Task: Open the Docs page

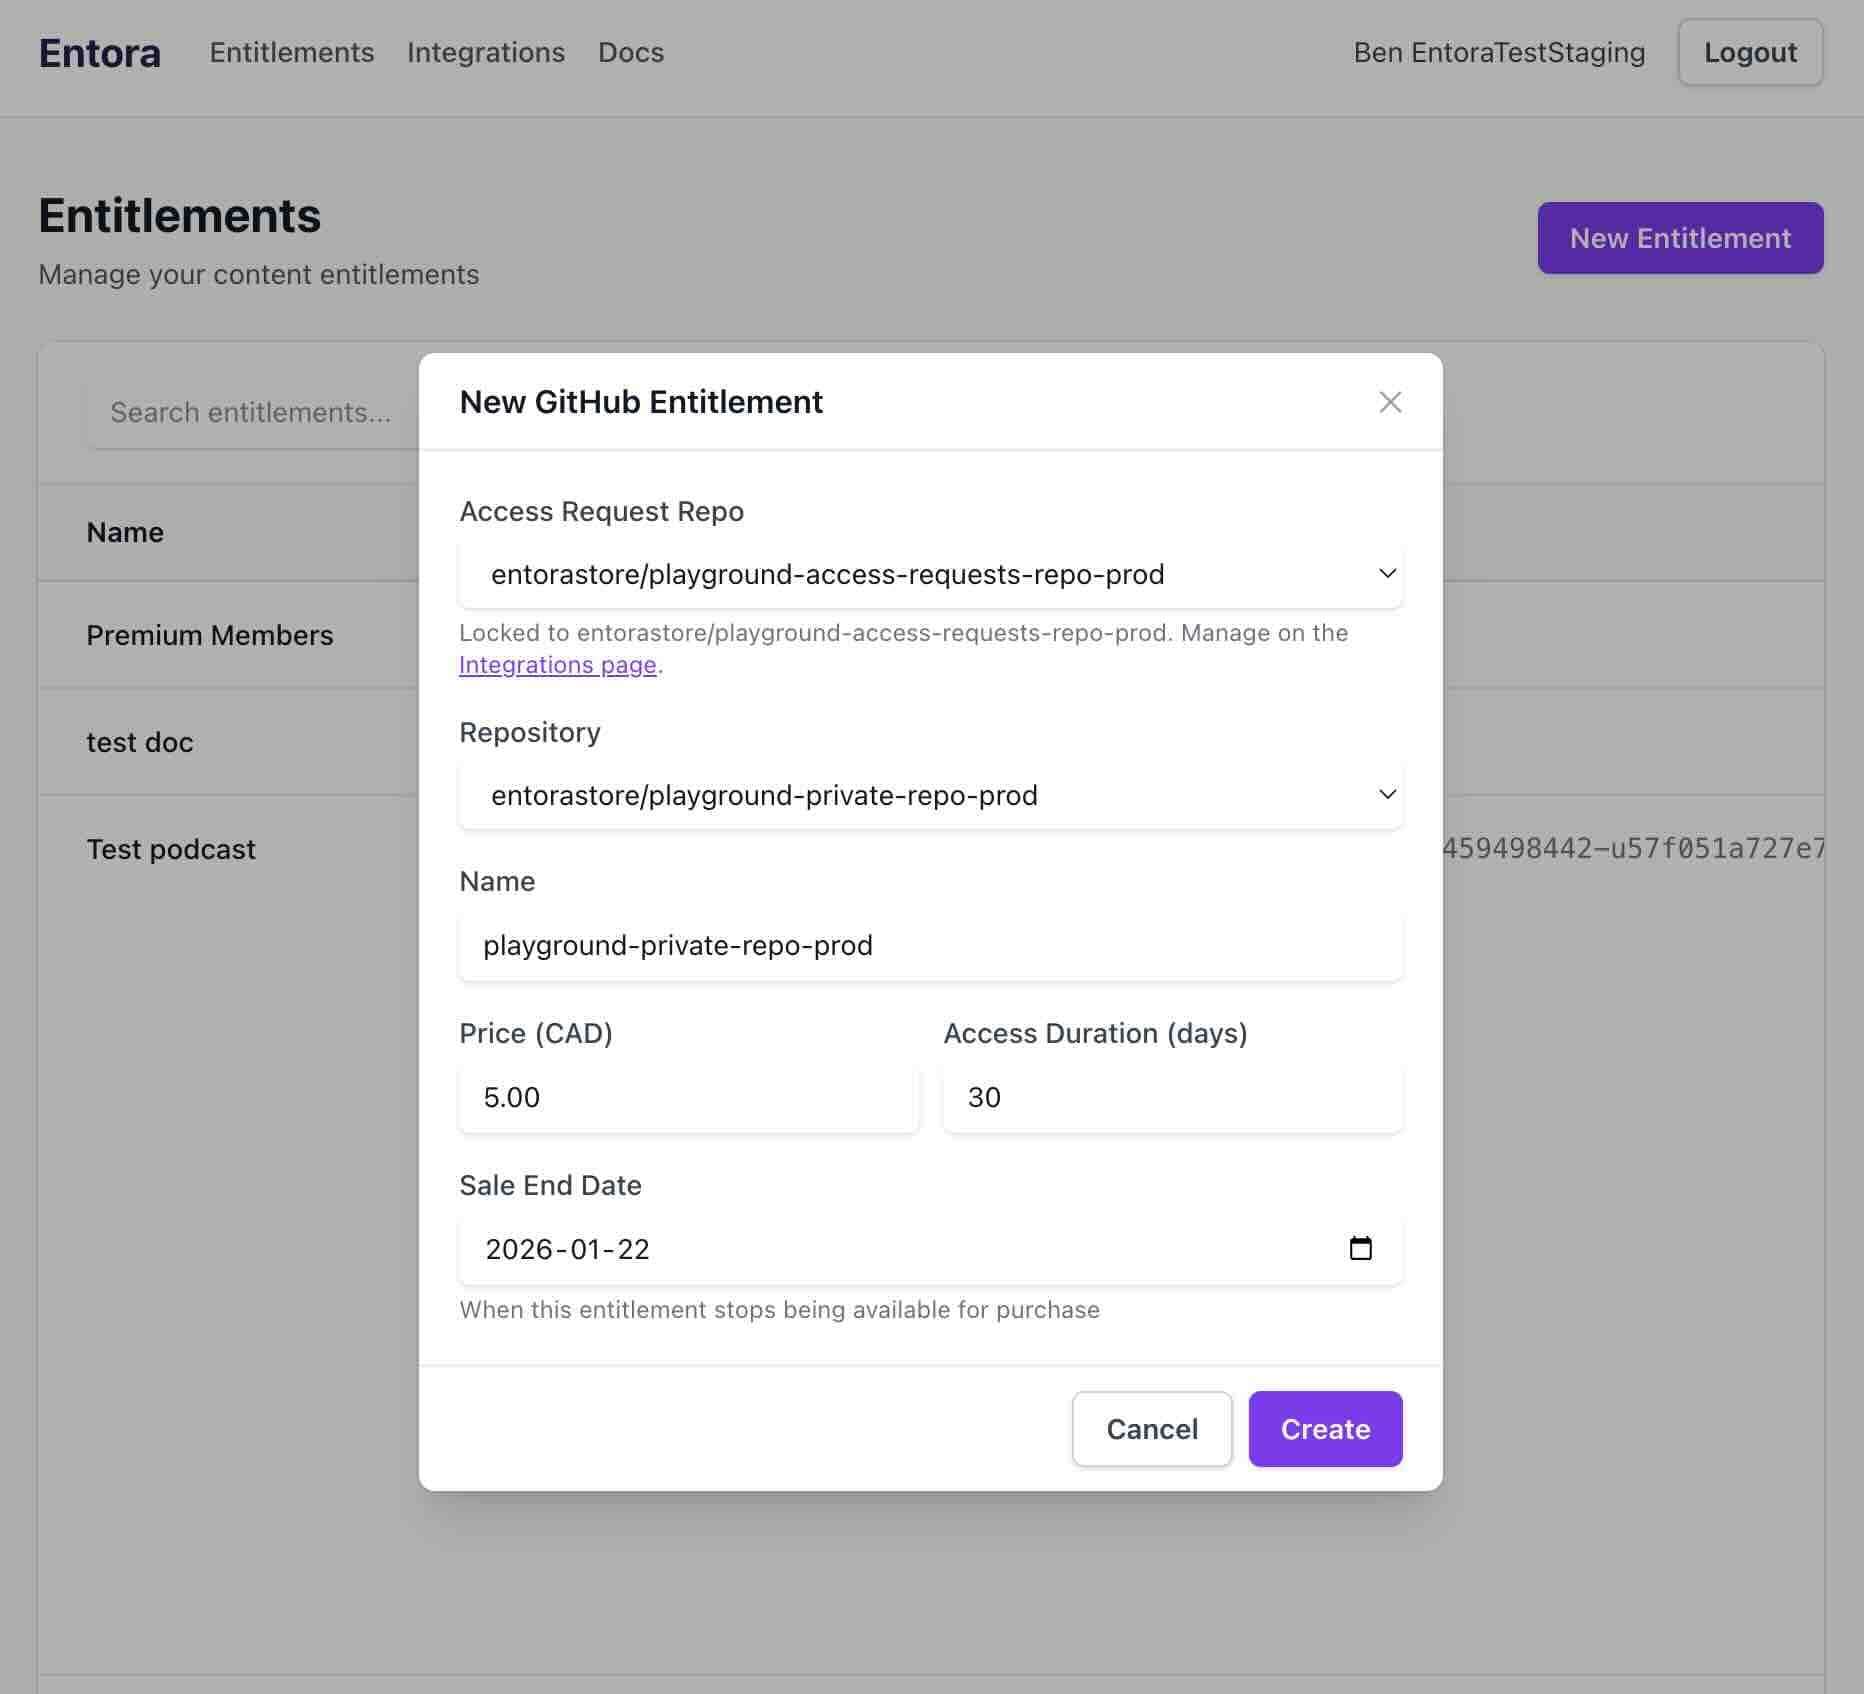Action: (x=630, y=52)
